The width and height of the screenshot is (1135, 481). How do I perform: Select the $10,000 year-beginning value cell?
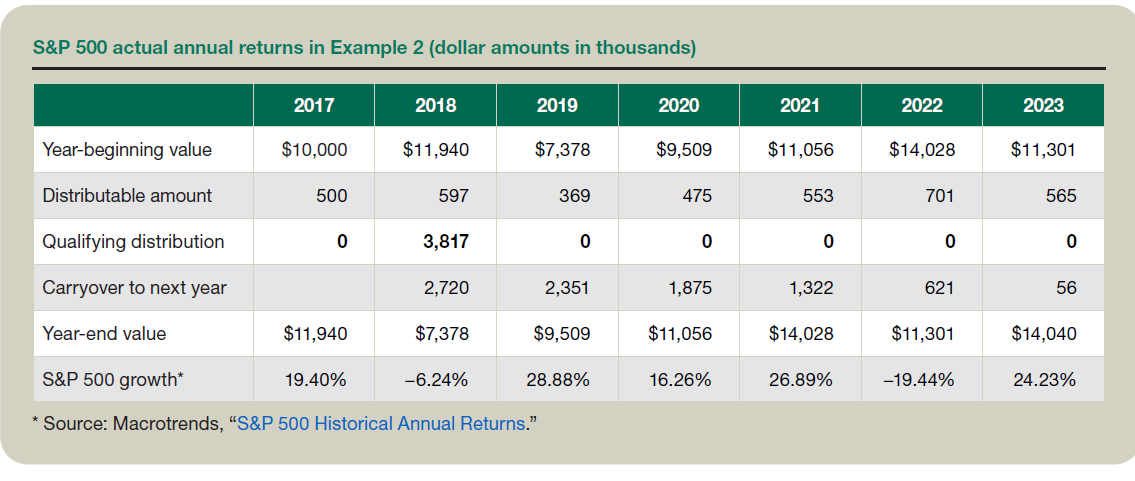(314, 150)
